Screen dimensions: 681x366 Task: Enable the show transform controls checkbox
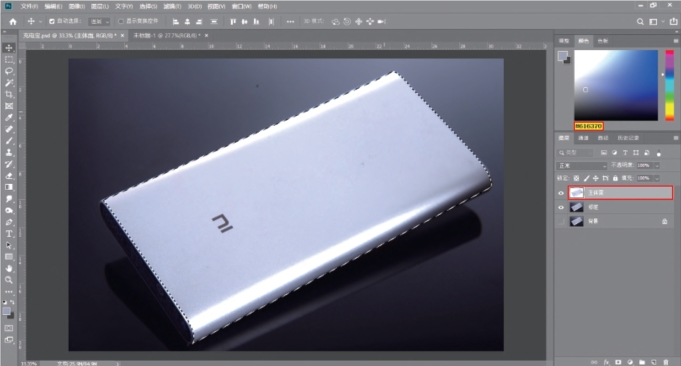point(121,21)
